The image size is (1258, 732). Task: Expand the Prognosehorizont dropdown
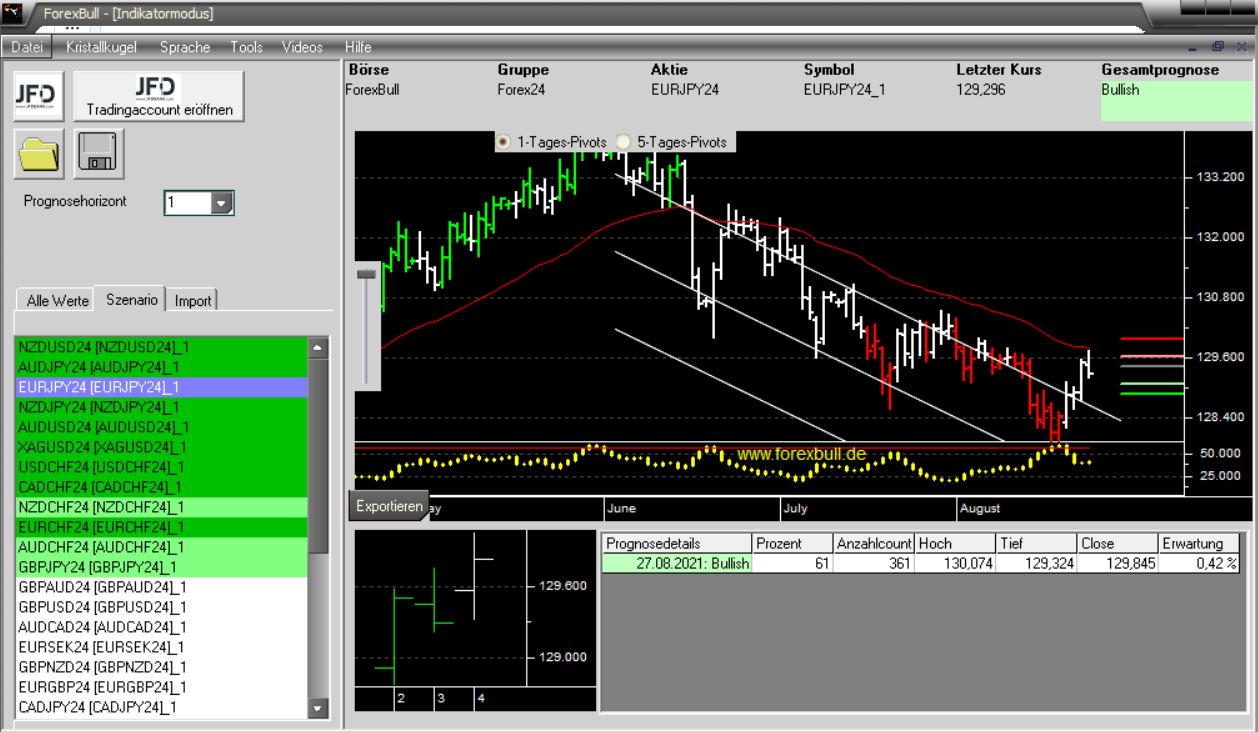pyautogui.click(x=222, y=202)
